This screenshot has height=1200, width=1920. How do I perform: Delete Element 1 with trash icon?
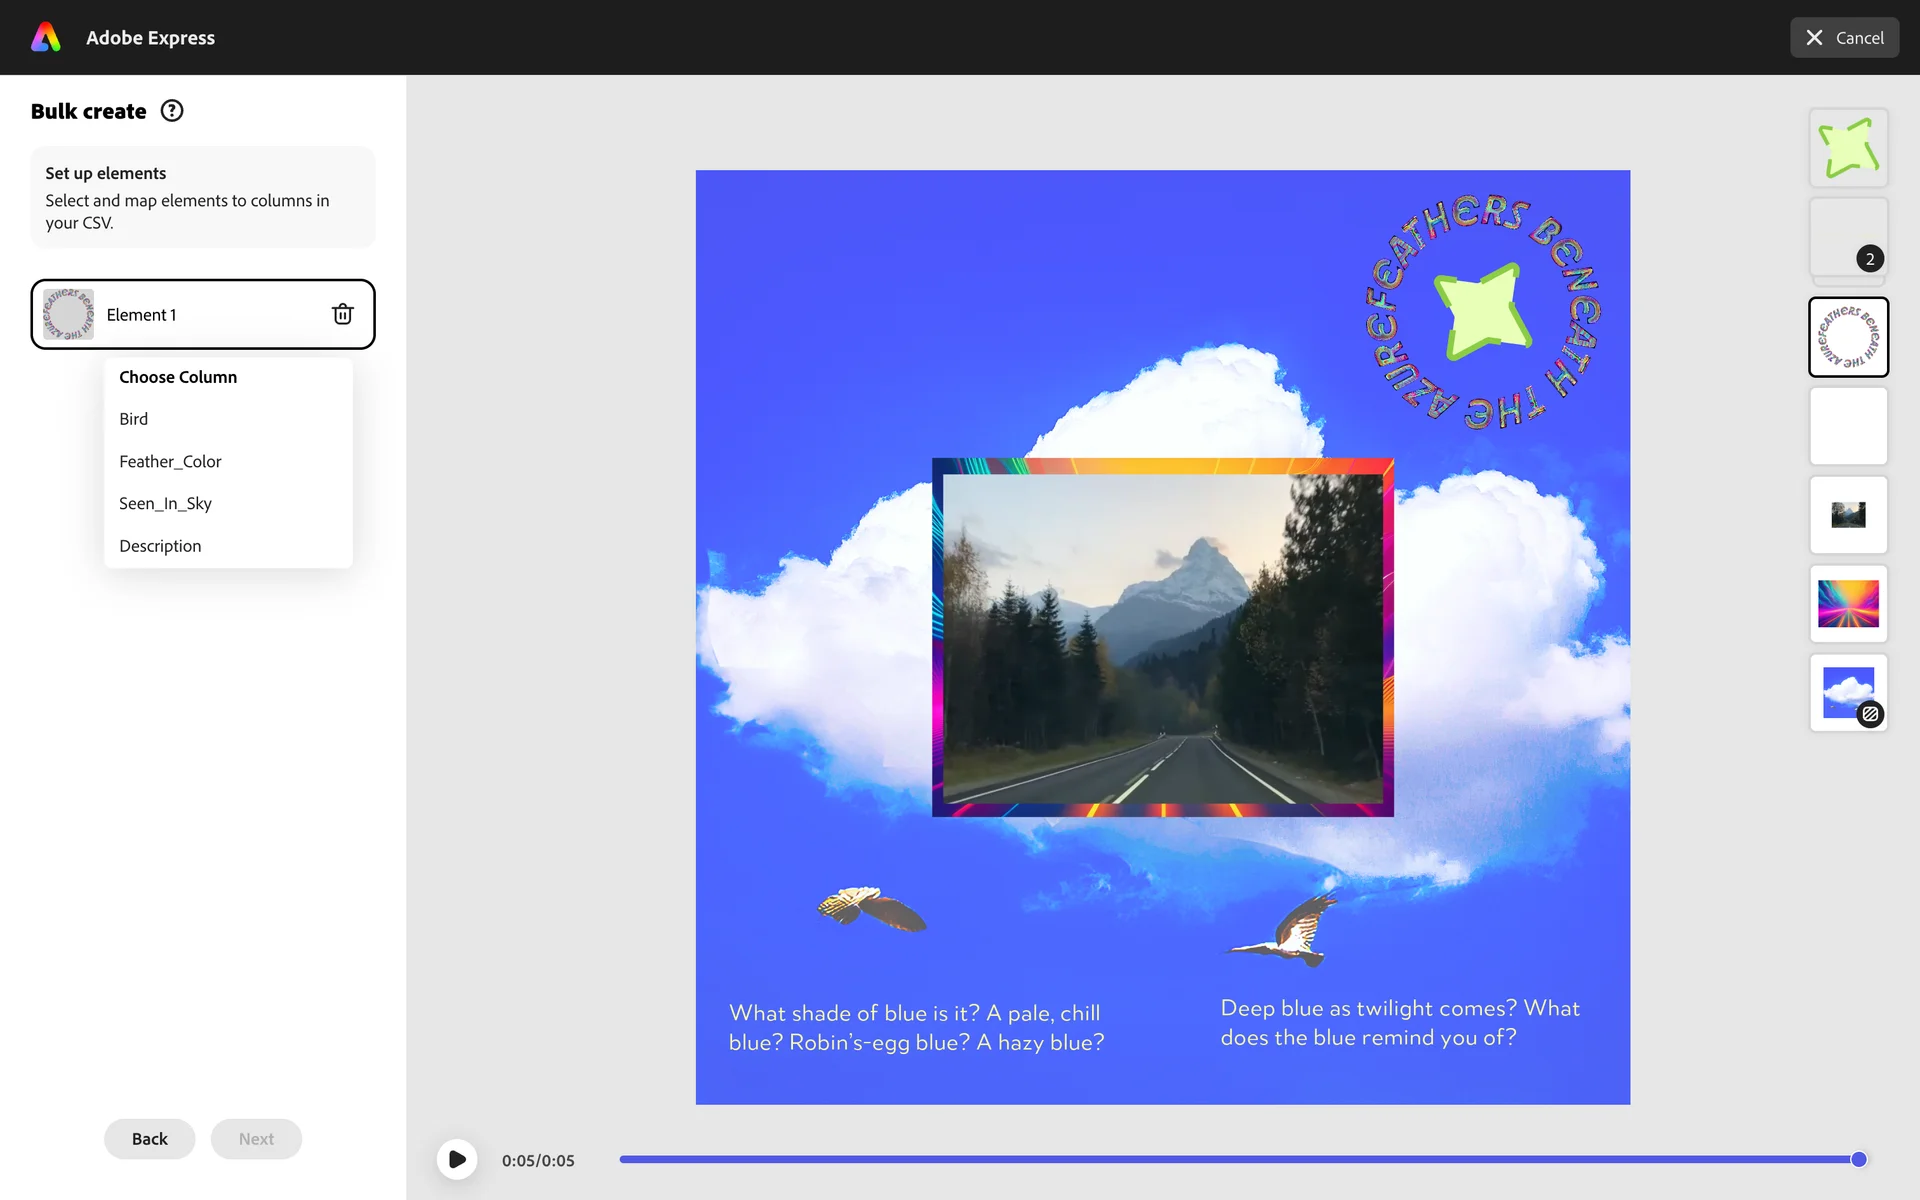[342, 314]
